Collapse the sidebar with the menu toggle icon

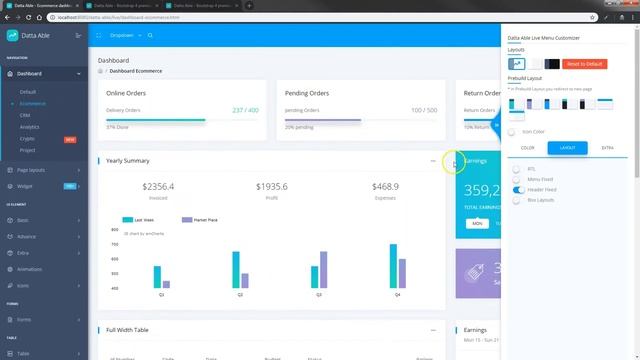pos(78,36)
